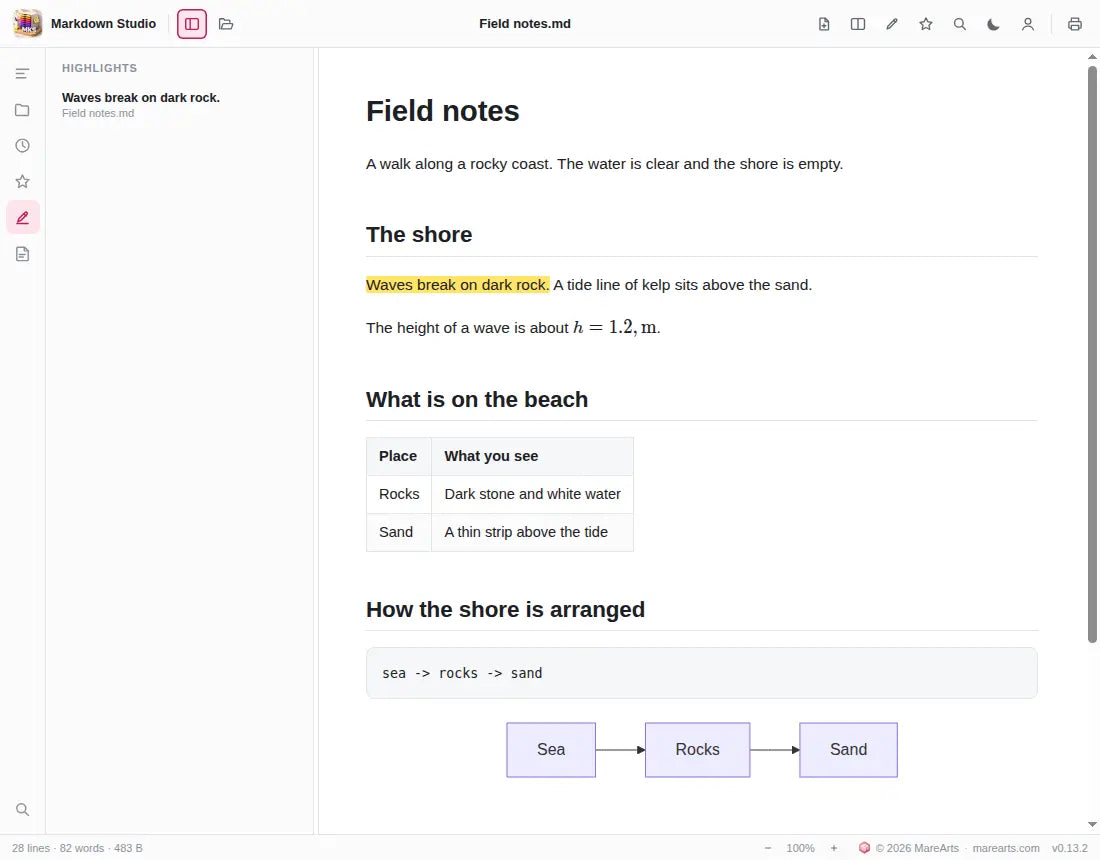Click 'Dark stone and white water' cell
This screenshot has width=1100, height=860.
tap(532, 494)
